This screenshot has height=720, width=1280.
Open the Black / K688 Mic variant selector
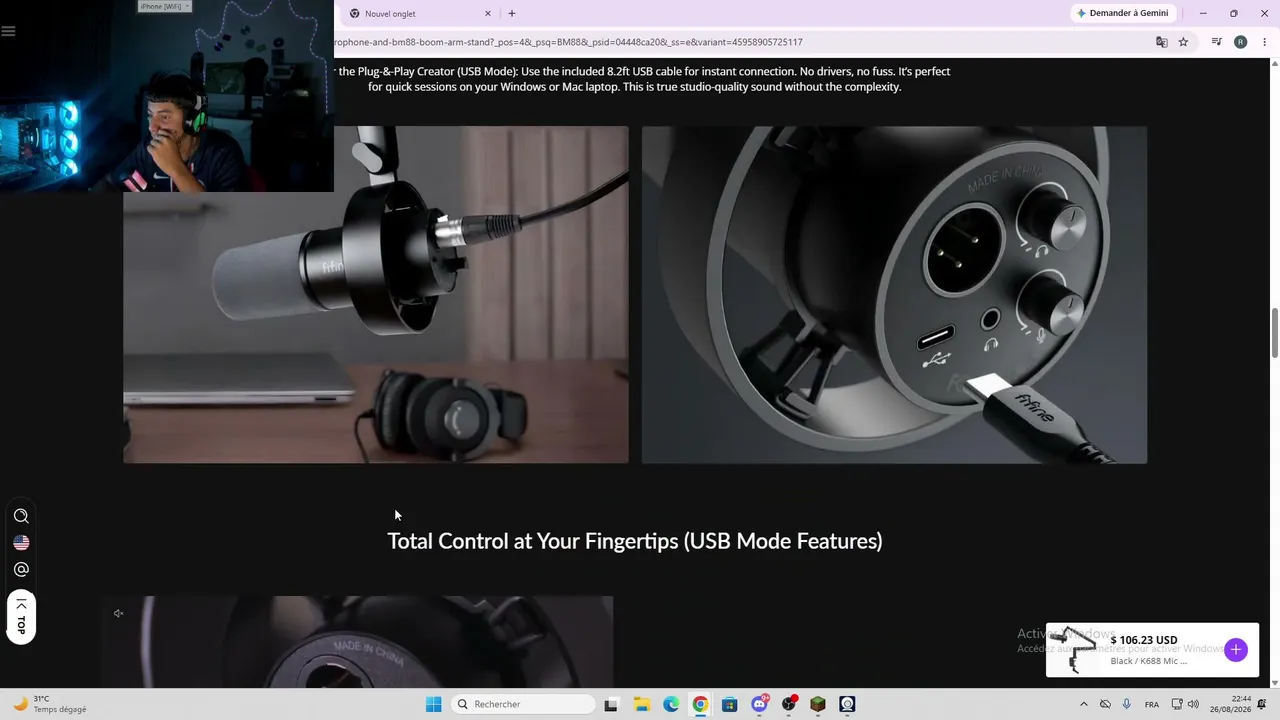tap(1149, 661)
